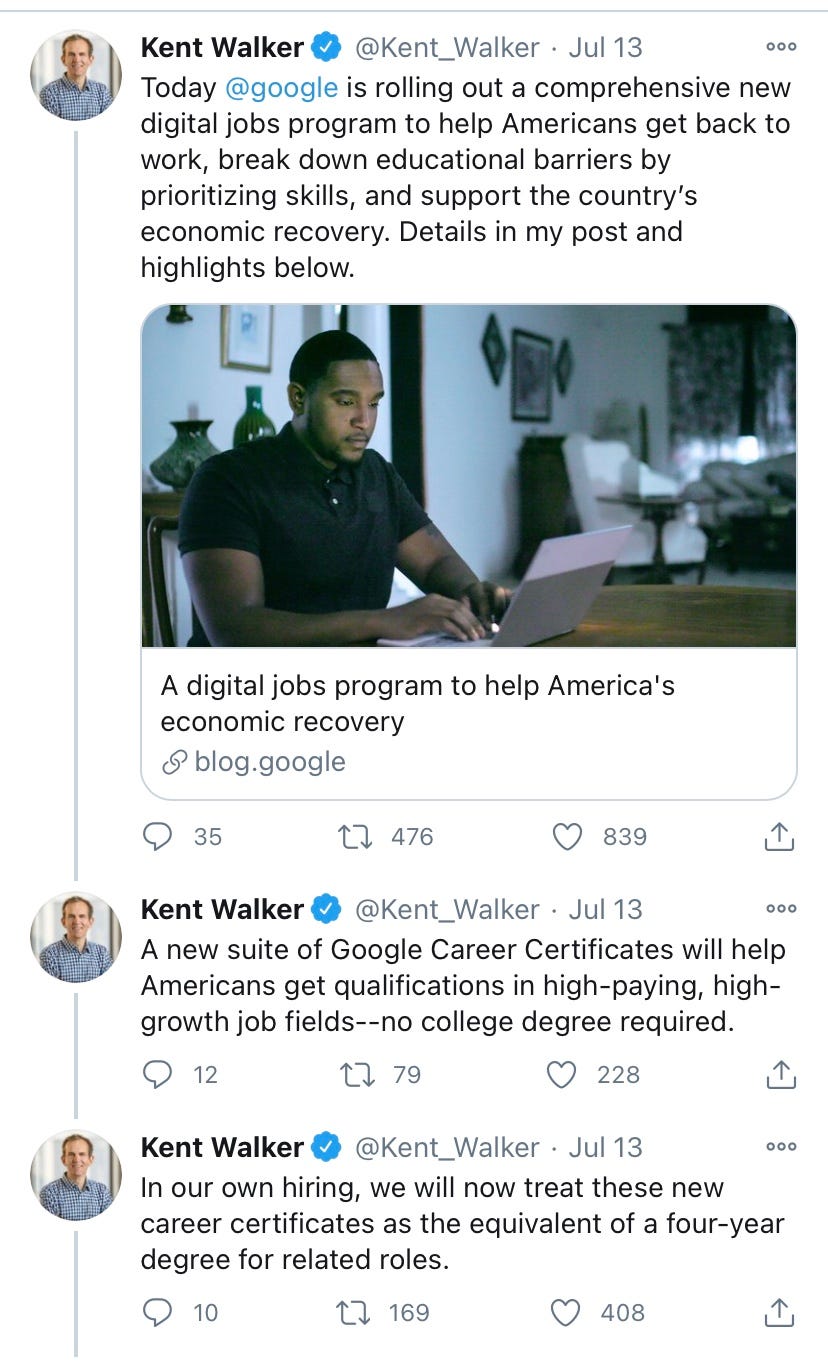Reply to the Google Career Certificates tweet
This screenshot has height=1367, width=828.
pyautogui.click(x=157, y=1074)
